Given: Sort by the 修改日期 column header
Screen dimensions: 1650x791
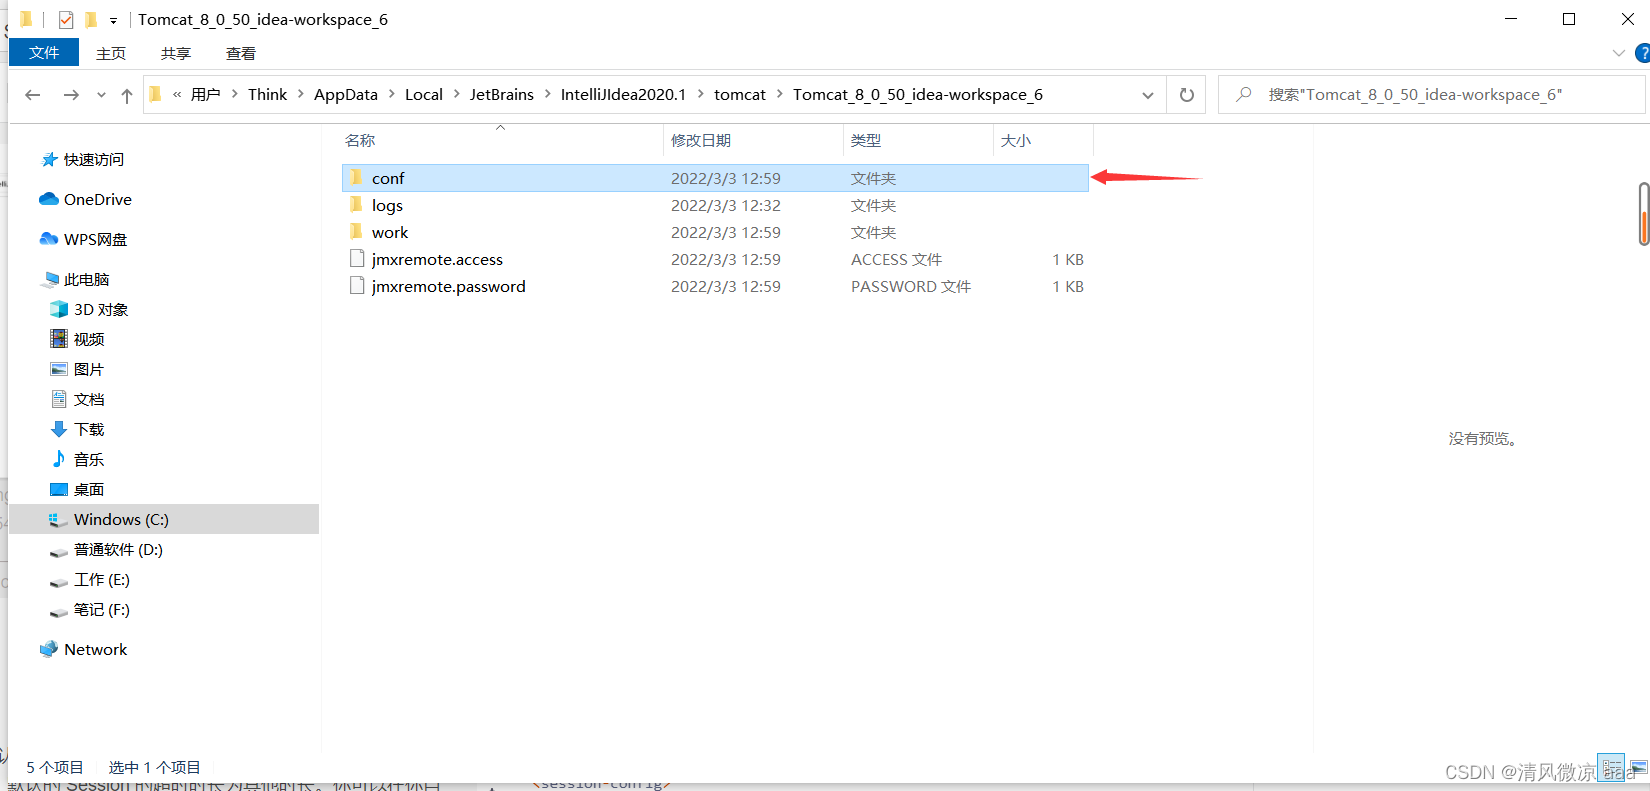Looking at the screenshot, I should tap(753, 140).
